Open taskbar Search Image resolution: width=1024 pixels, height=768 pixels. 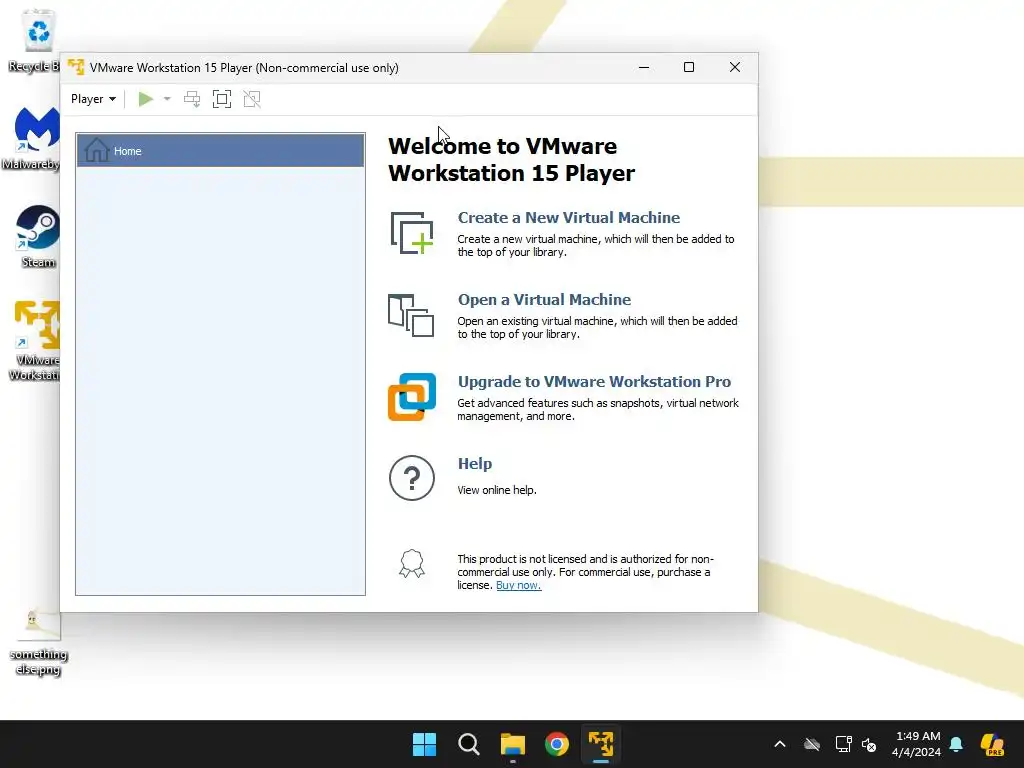tap(469, 744)
